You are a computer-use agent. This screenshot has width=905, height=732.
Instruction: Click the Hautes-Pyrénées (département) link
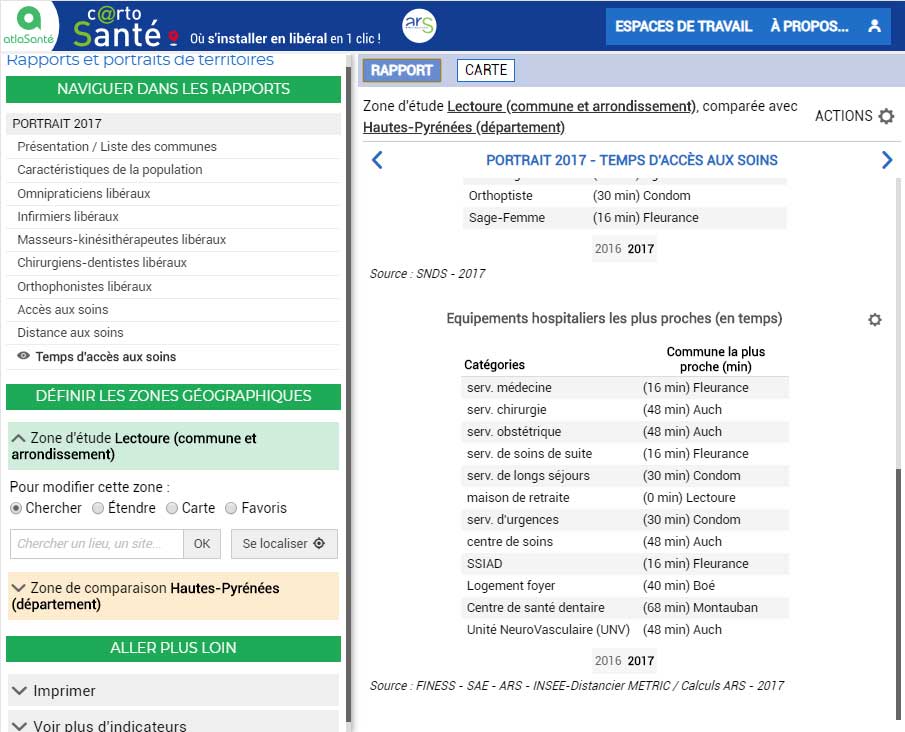pyautogui.click(x=464, y=127)
